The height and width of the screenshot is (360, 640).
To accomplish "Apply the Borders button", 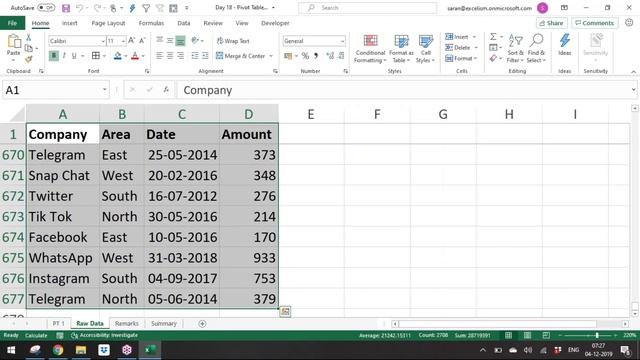I will click(96, 56).
